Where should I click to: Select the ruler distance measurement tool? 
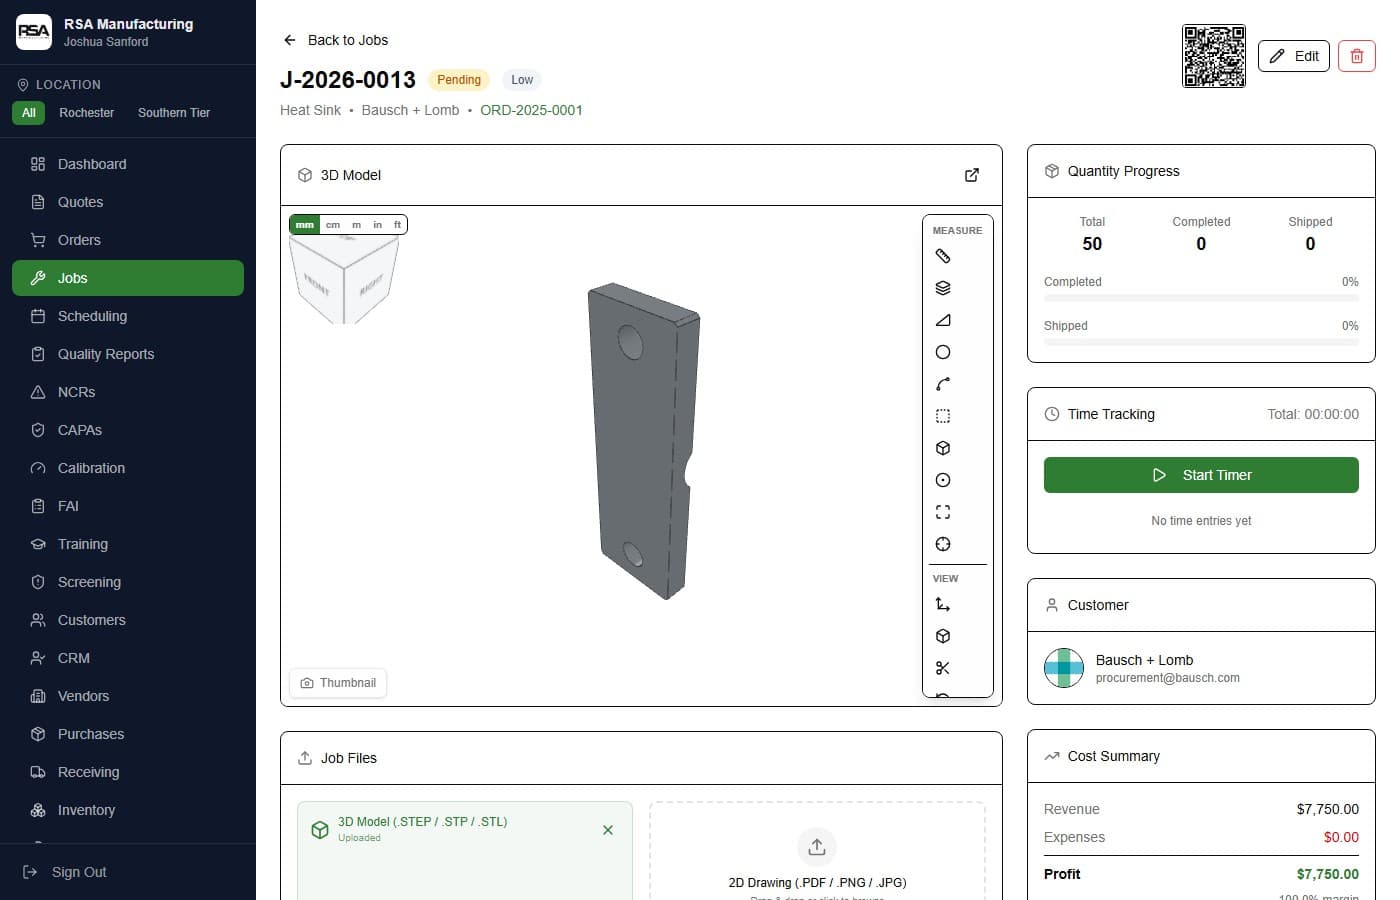pos(942,256)
